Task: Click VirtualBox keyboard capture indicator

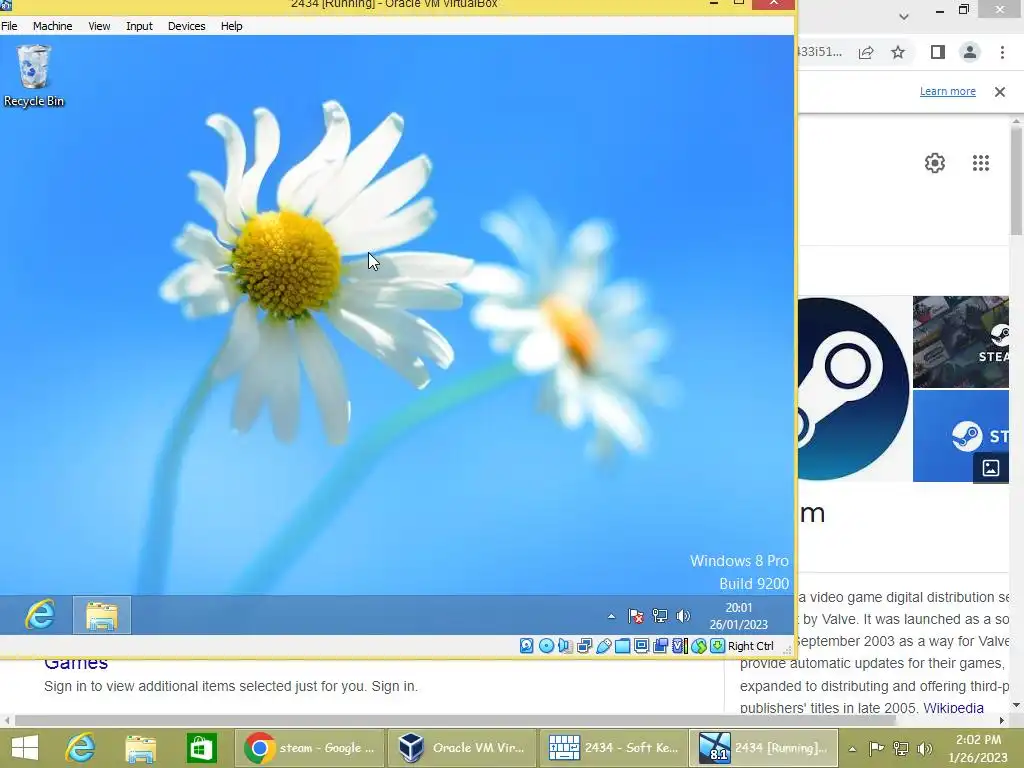Action: point(718,646)
